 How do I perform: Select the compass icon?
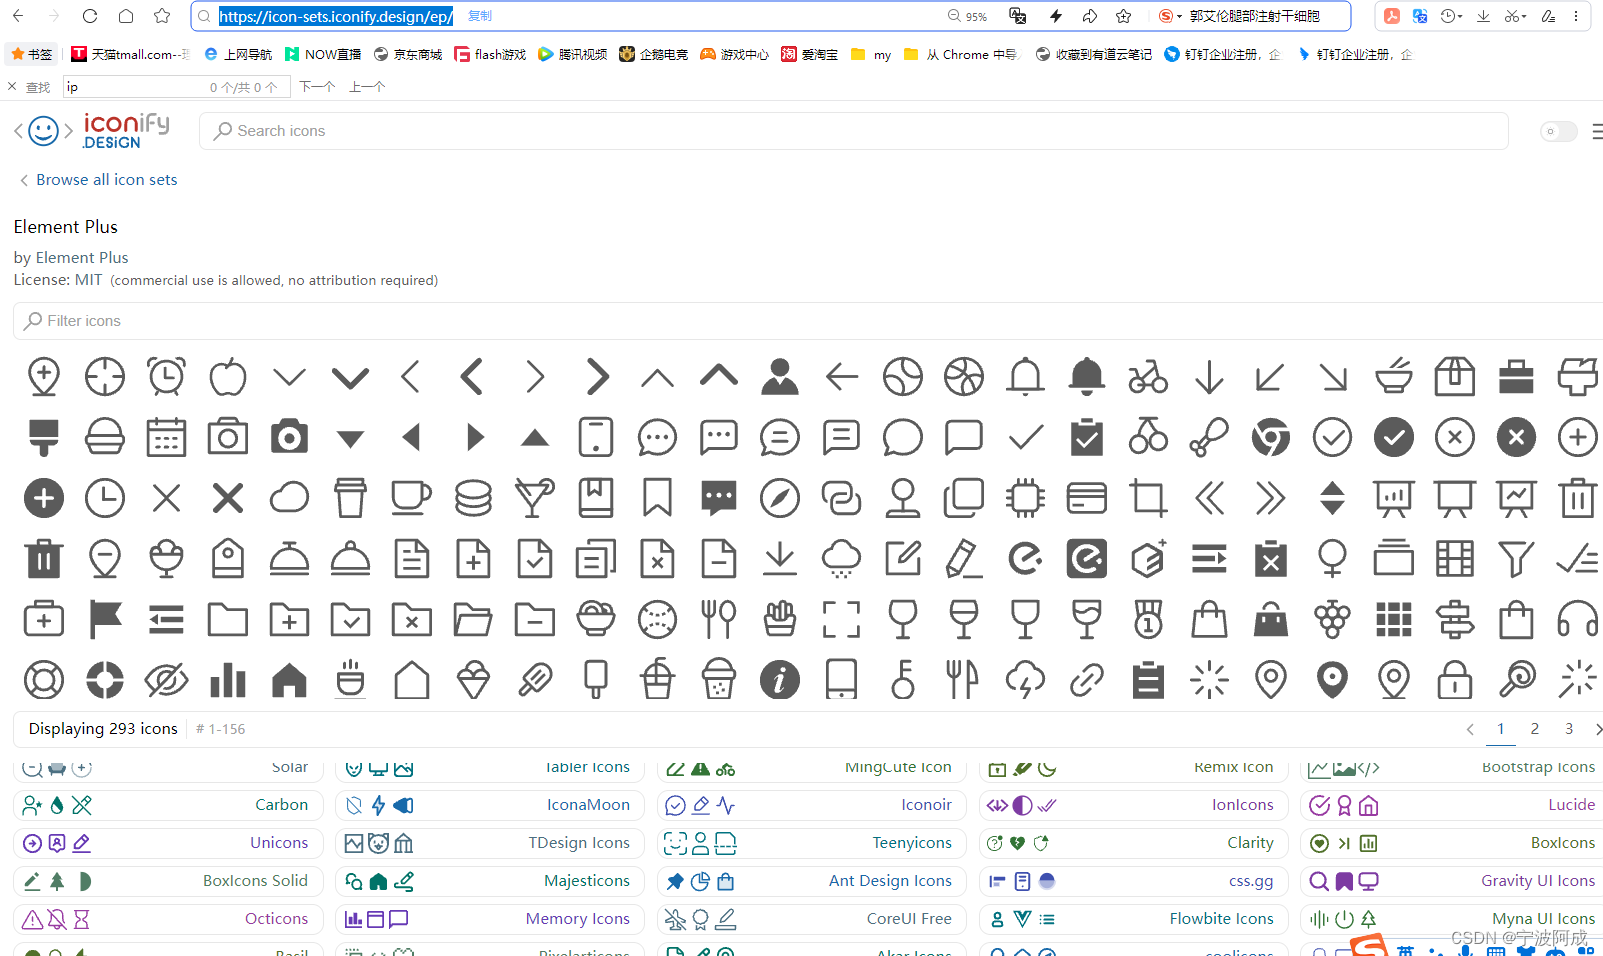point(780,498)
